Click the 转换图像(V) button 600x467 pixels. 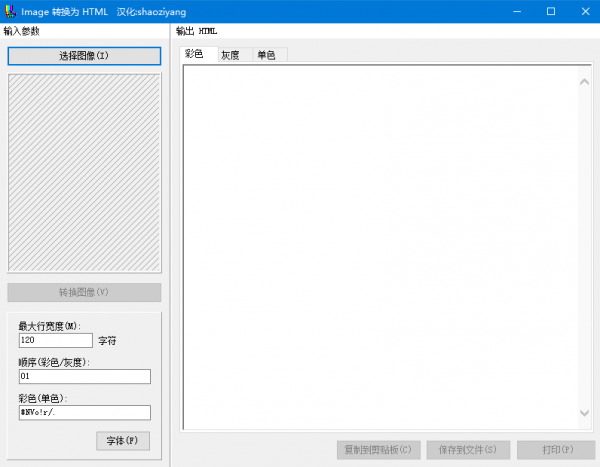(x=84, y=292)
